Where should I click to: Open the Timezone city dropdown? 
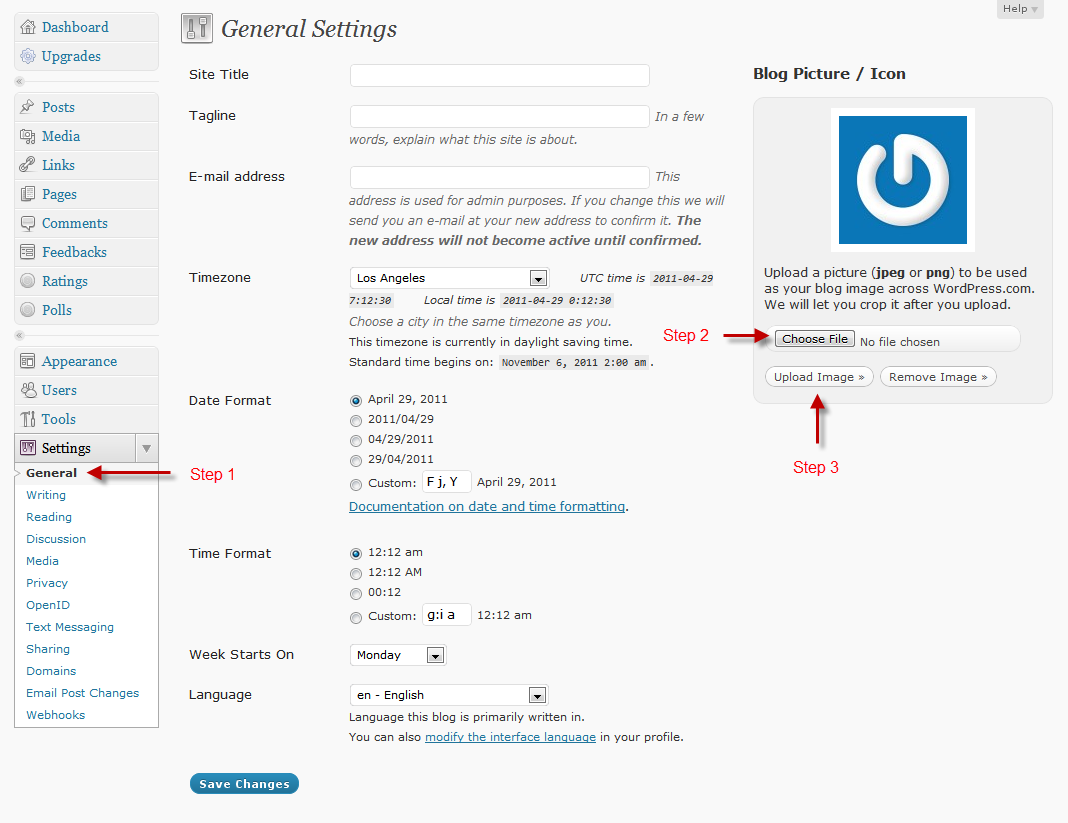[x=448, y=278]
